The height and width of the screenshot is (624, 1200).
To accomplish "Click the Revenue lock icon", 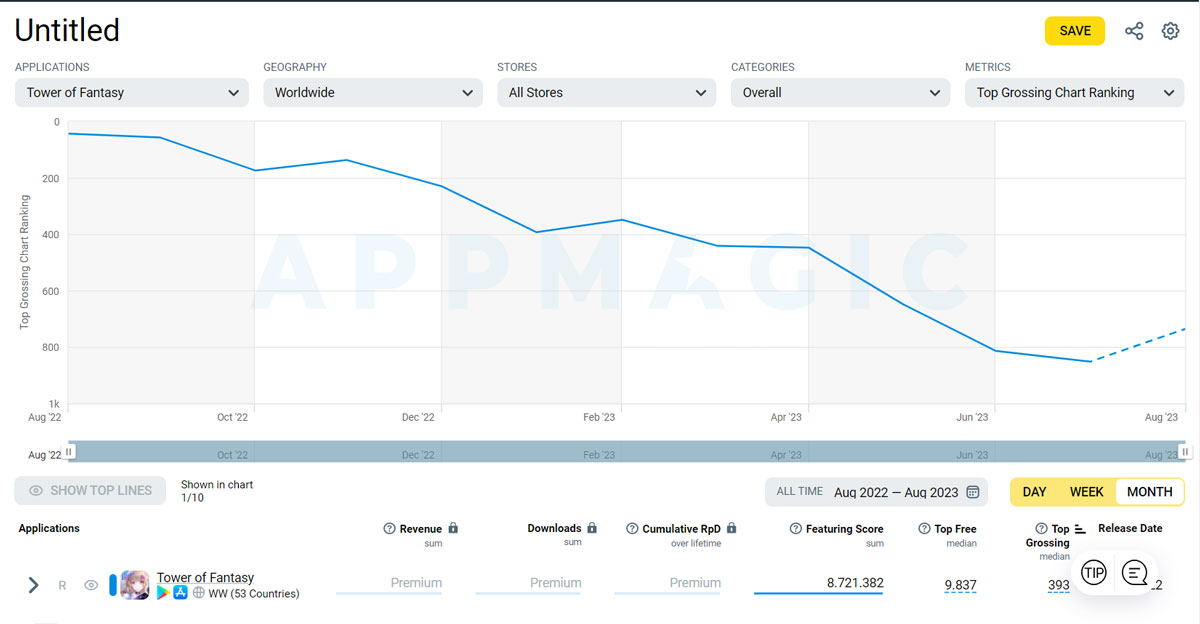I will coord(453,528).
